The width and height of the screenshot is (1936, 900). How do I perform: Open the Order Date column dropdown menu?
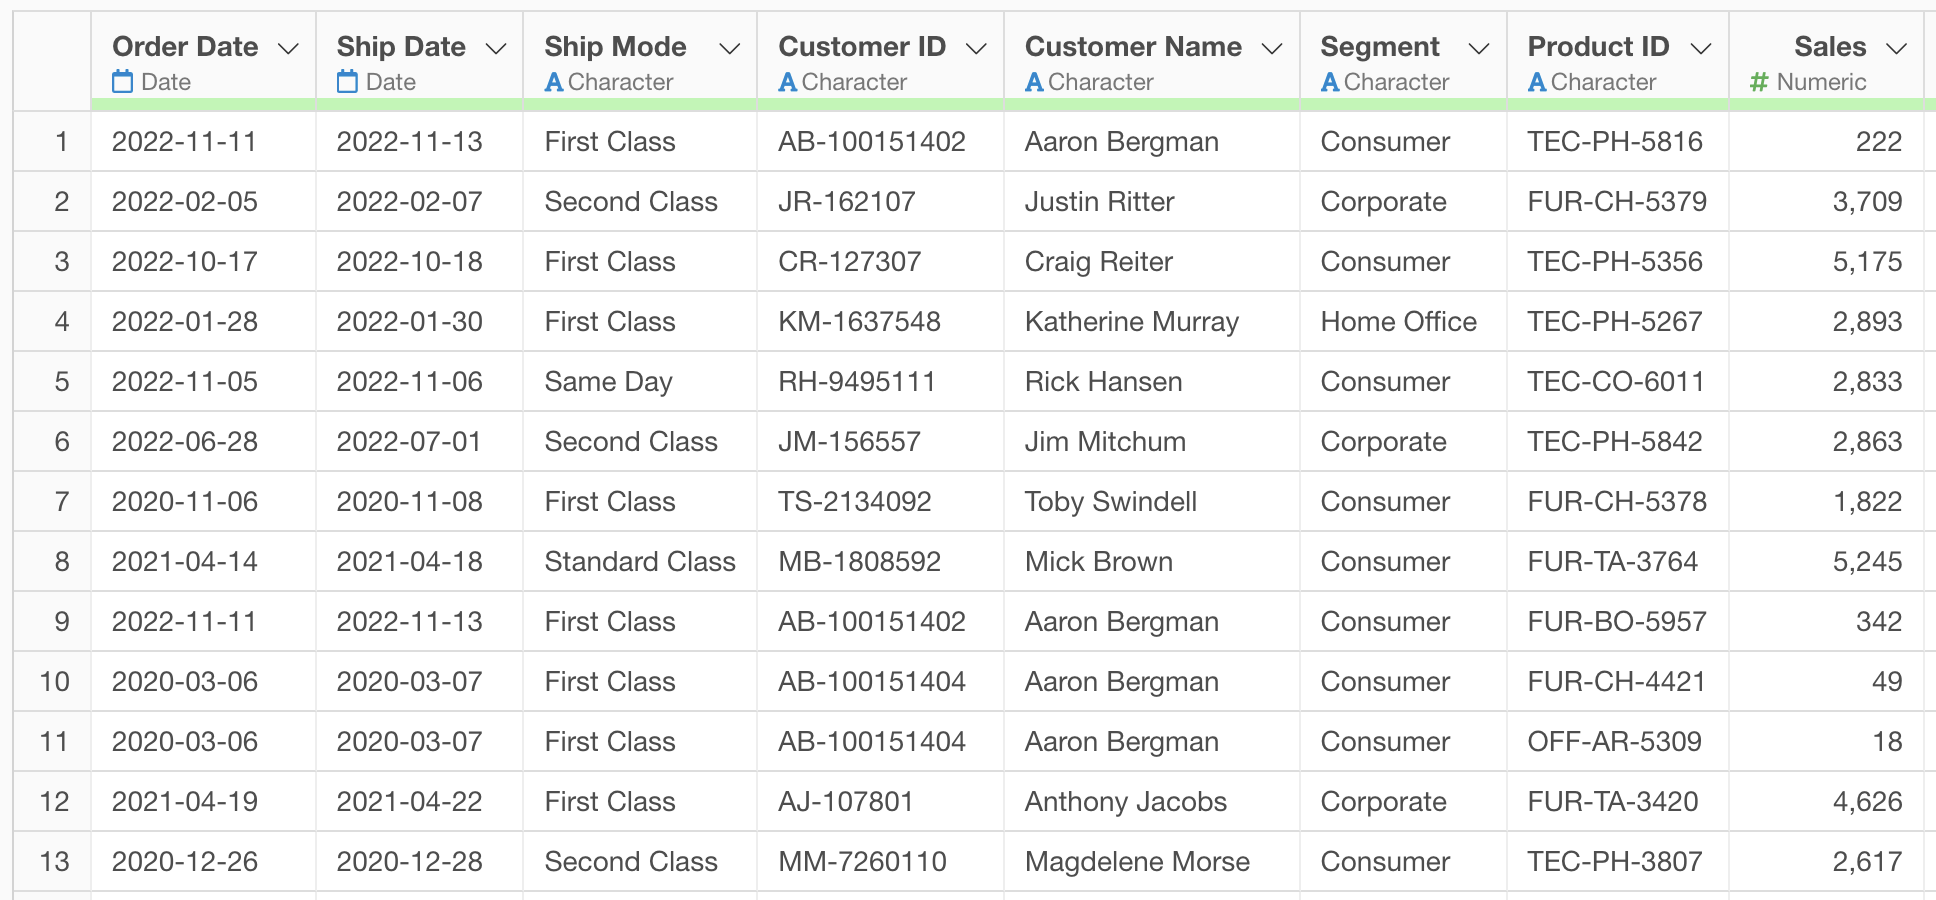click(x=288, y=48)
